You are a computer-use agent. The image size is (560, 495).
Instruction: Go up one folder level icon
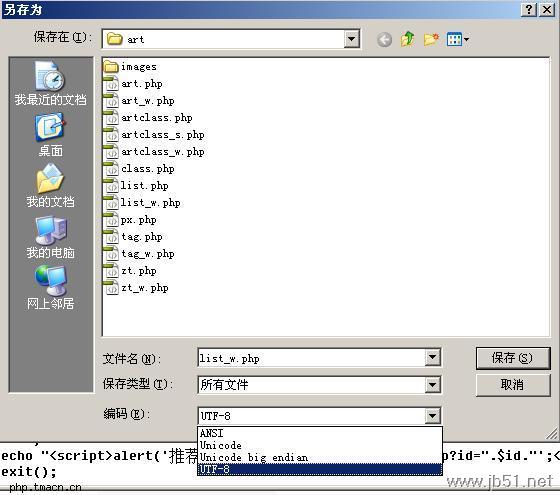pos(408,39)
